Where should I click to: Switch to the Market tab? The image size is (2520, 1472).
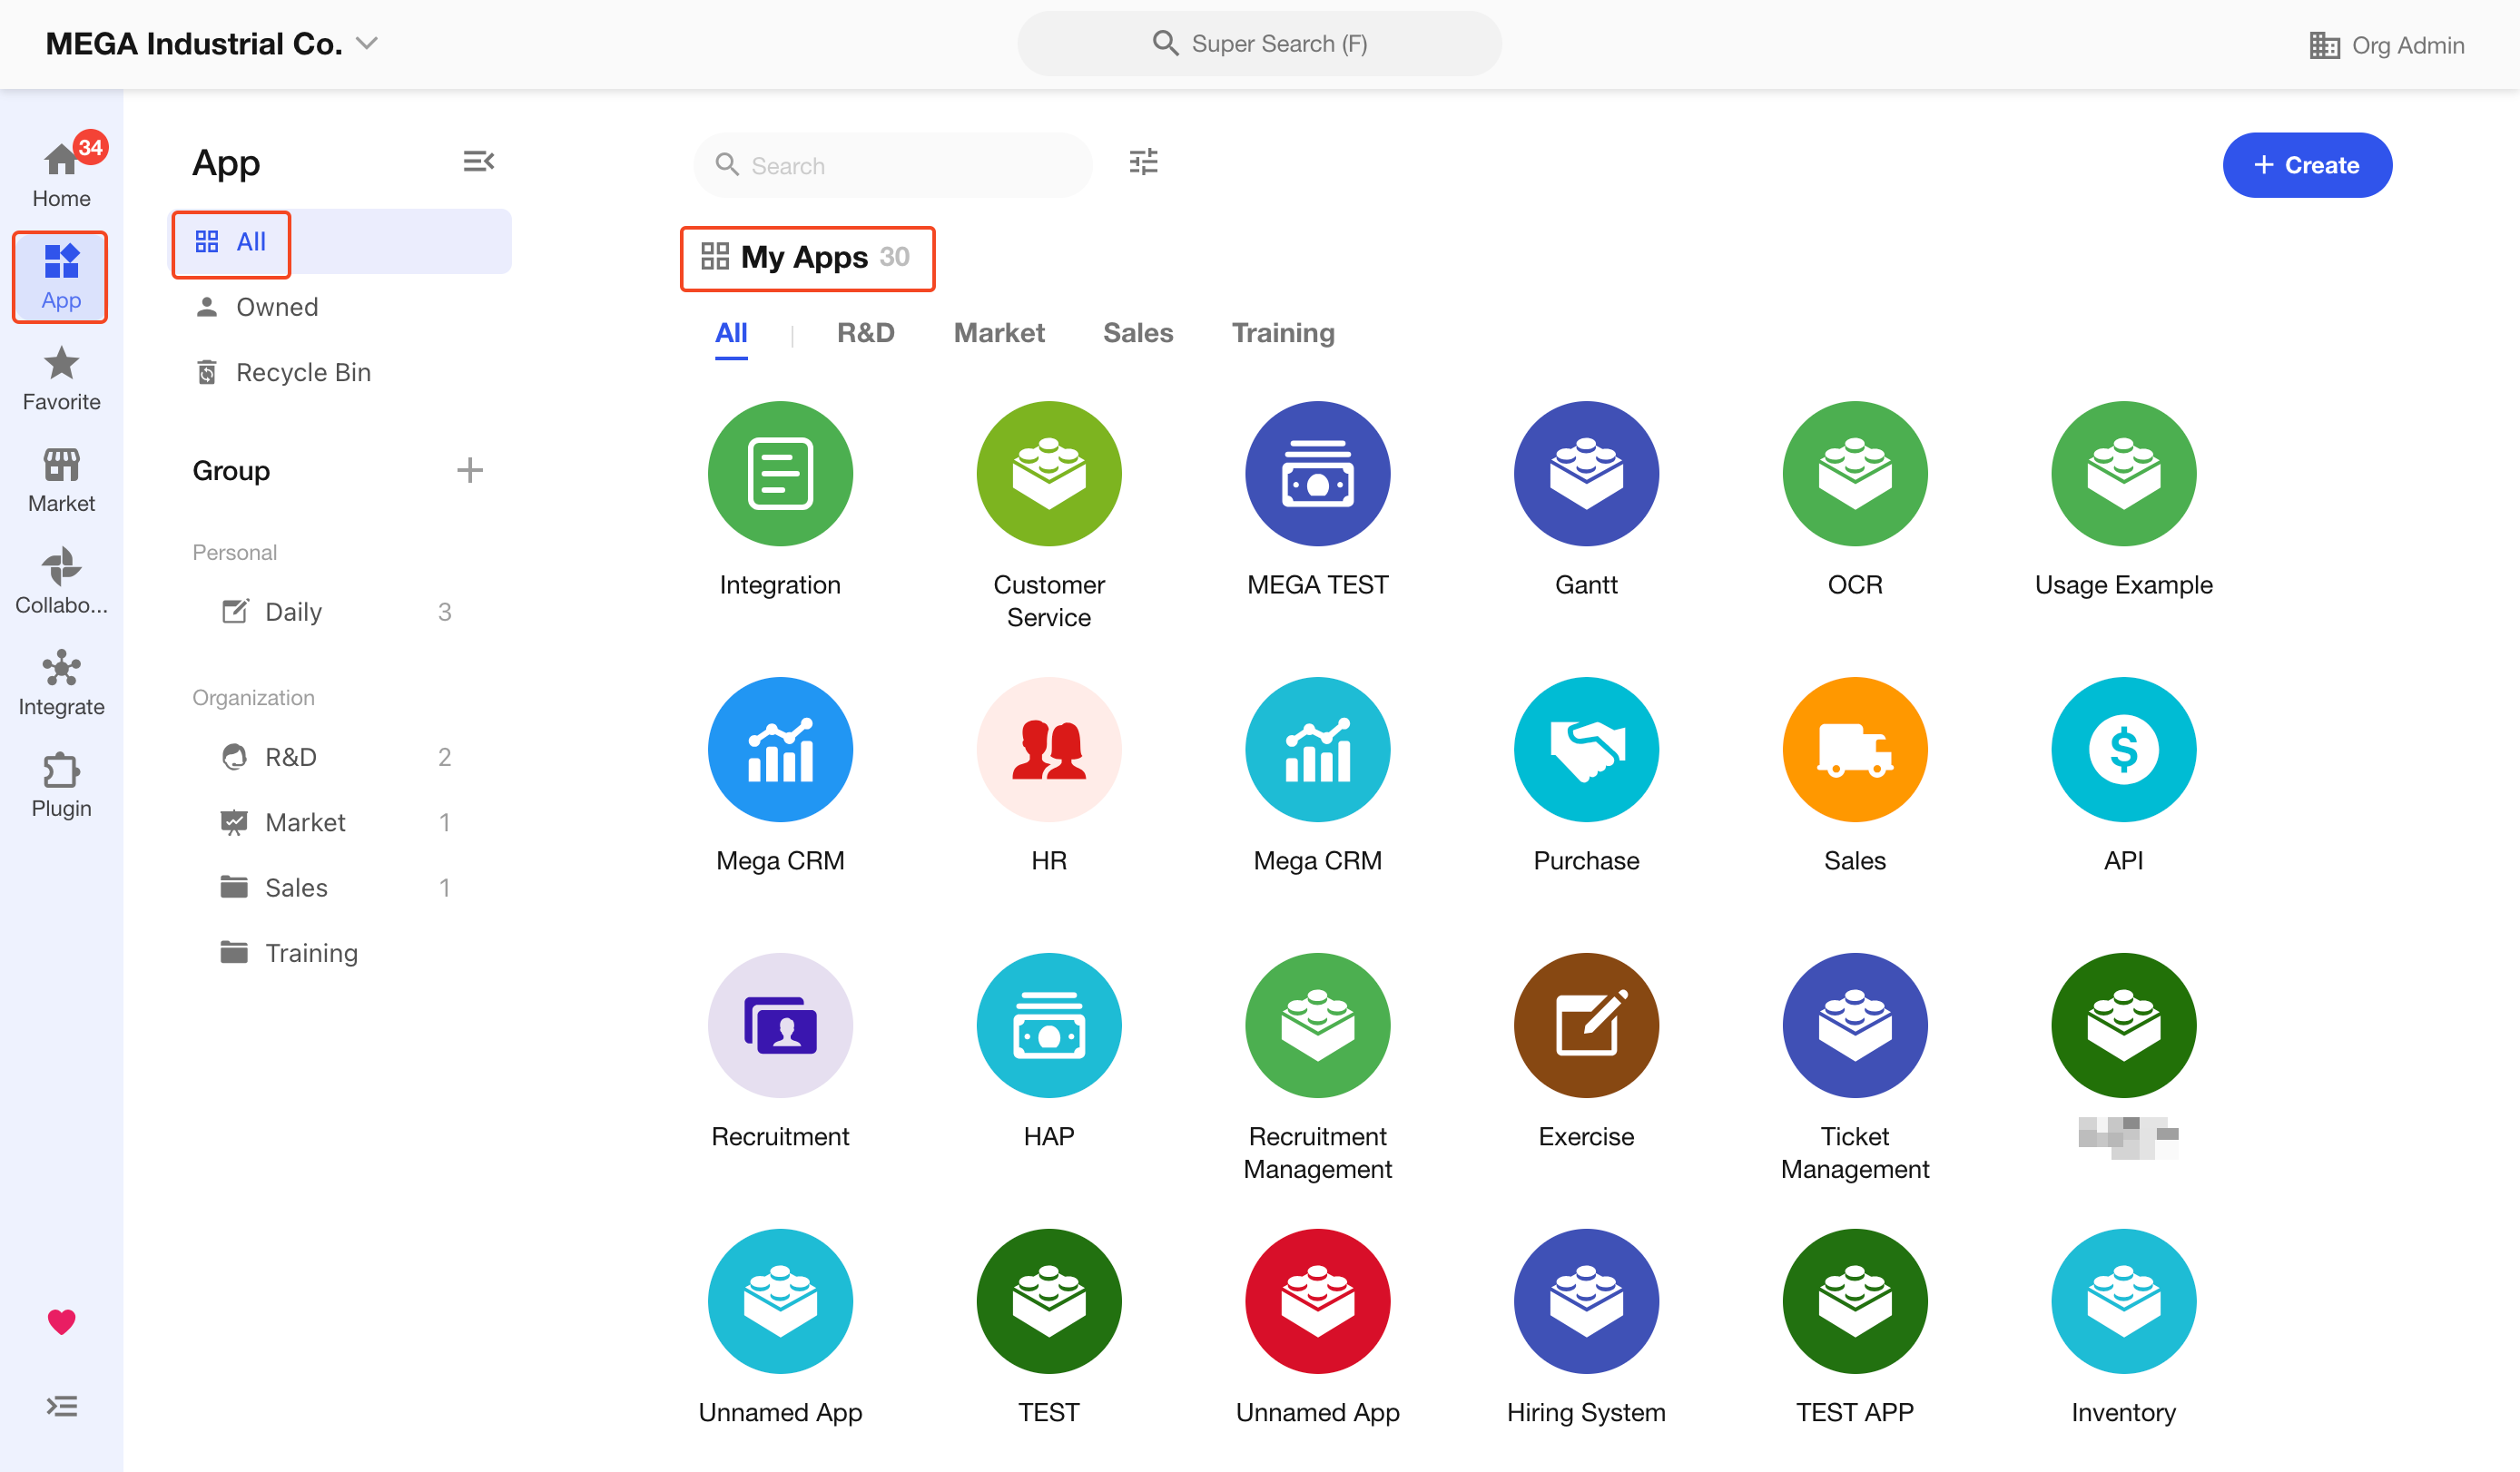998,333
